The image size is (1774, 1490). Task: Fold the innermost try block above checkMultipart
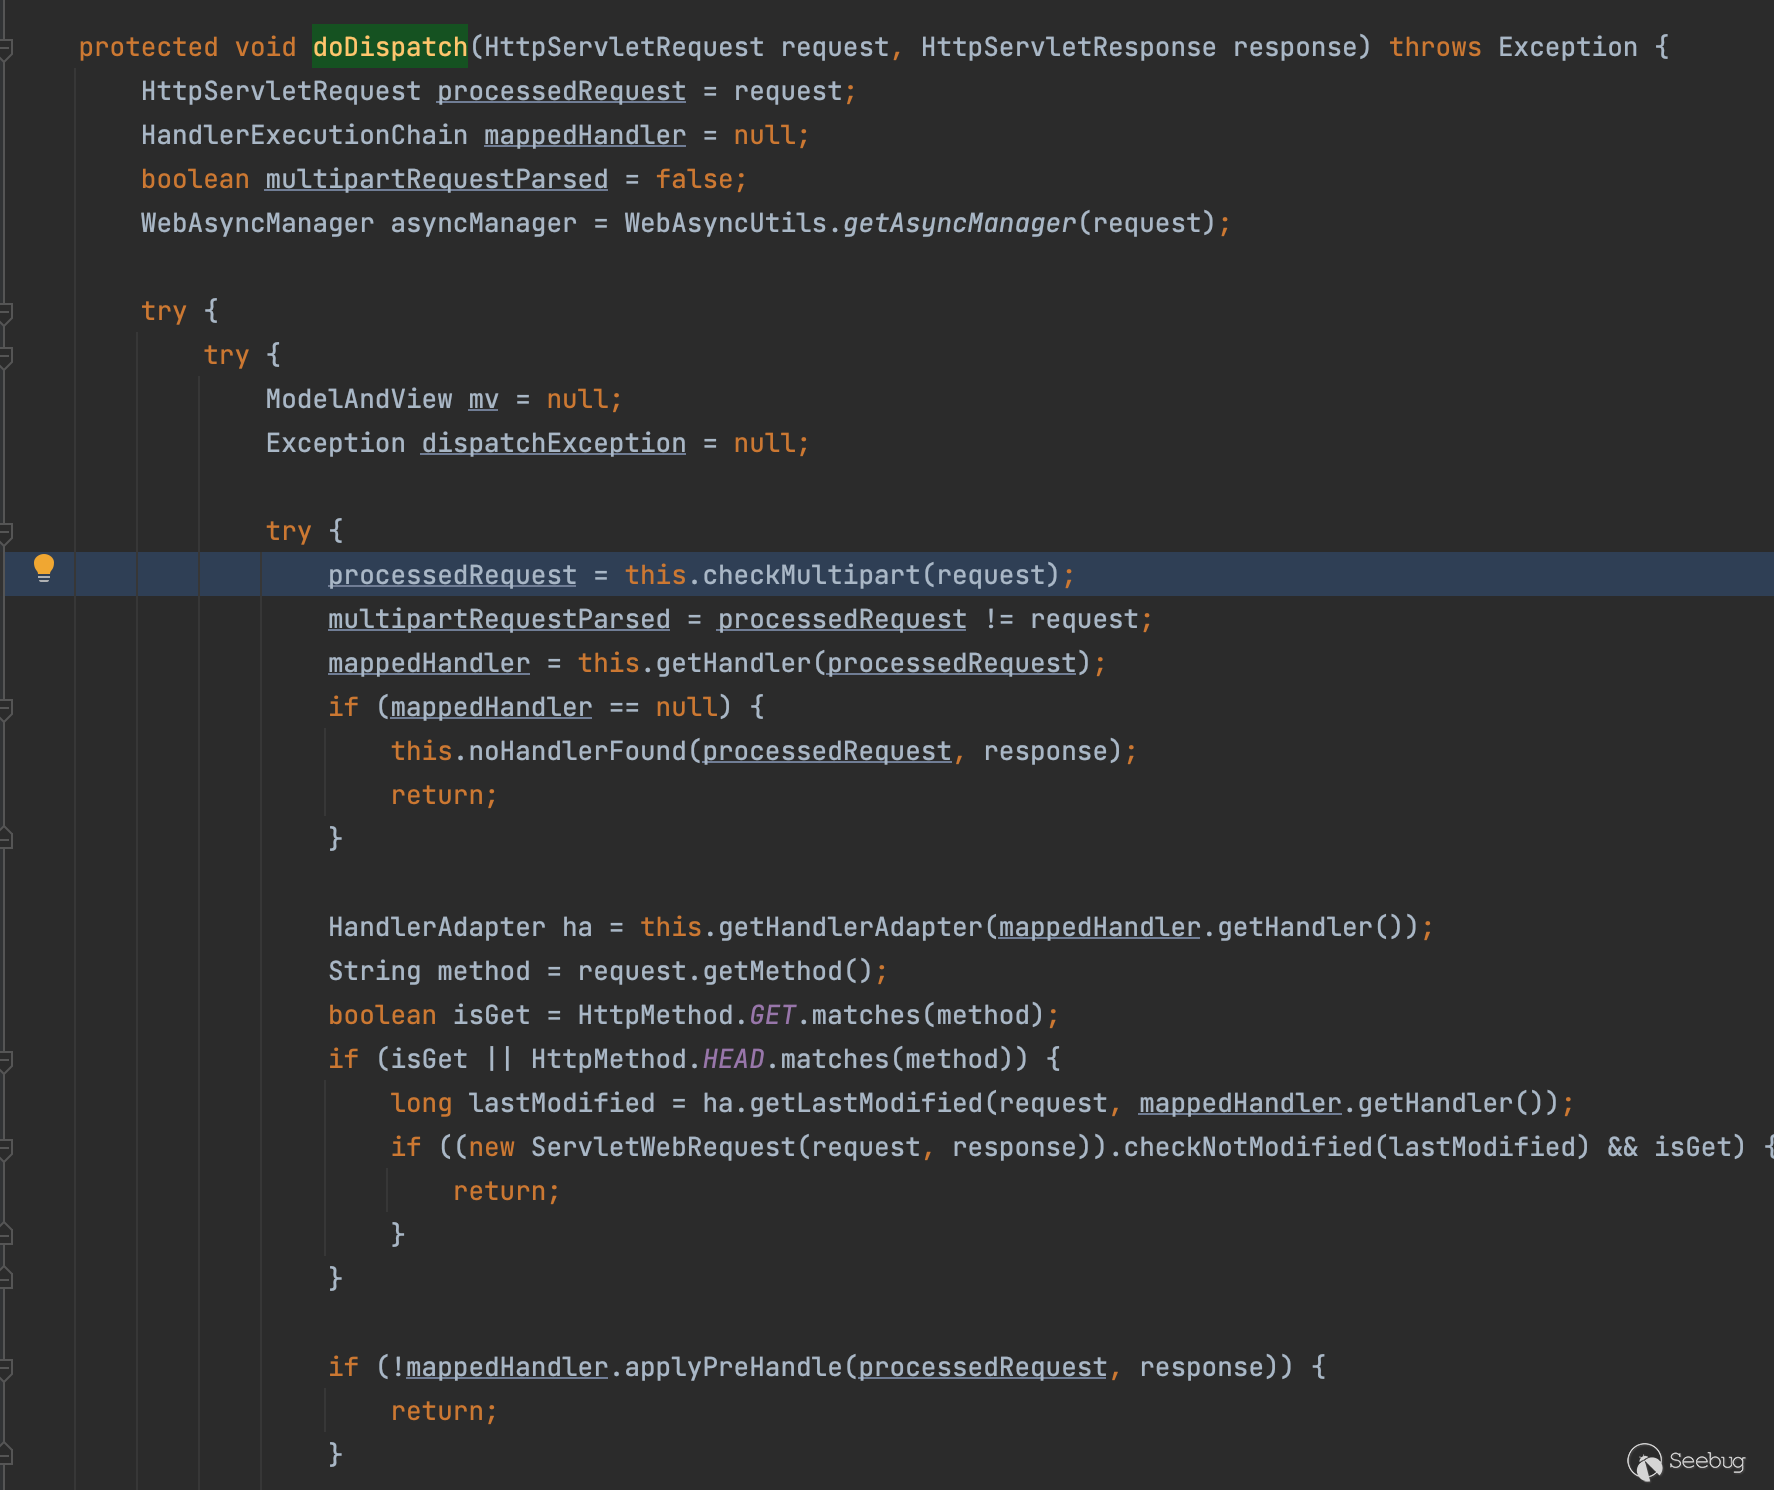click(6, 532)
